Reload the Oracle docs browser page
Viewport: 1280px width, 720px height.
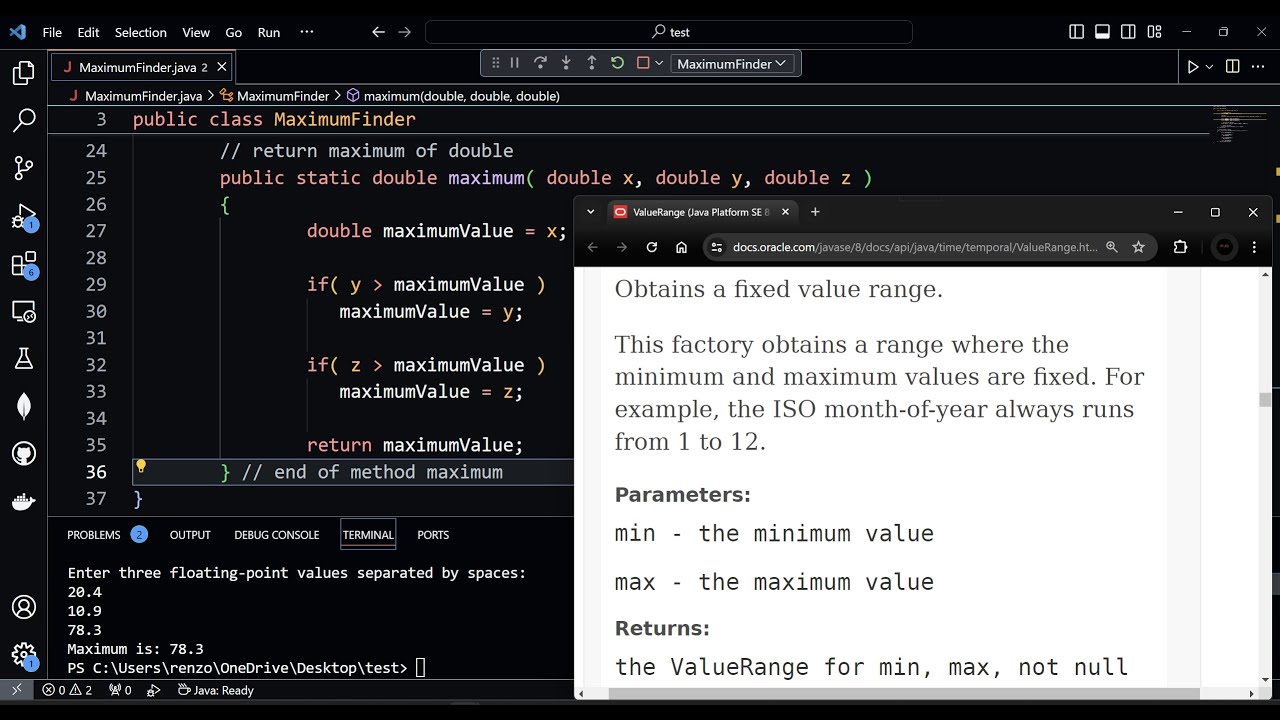[x=652, y=247]
